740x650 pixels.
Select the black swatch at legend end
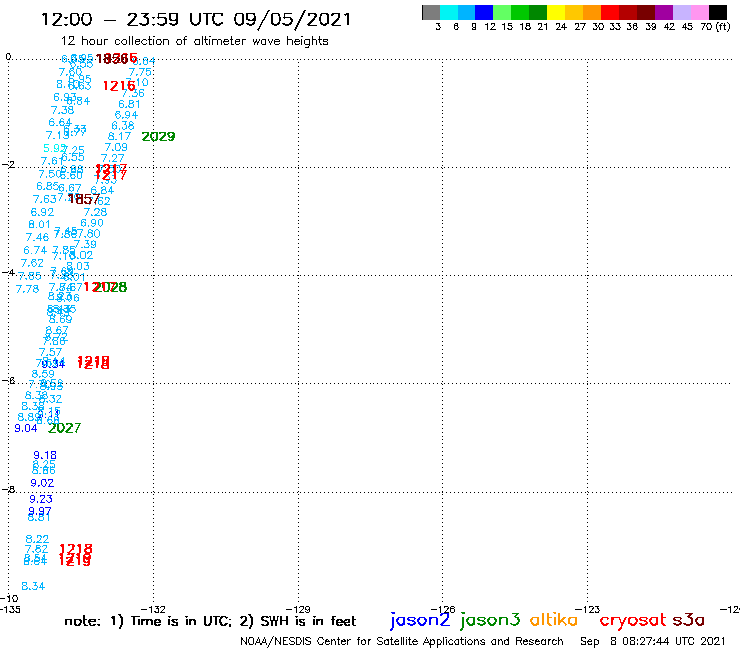tap(717, 12)
